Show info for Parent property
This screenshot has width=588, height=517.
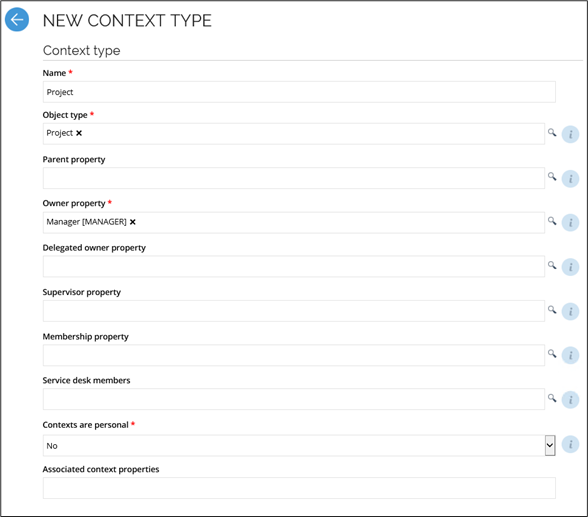(x=570, y=178)
